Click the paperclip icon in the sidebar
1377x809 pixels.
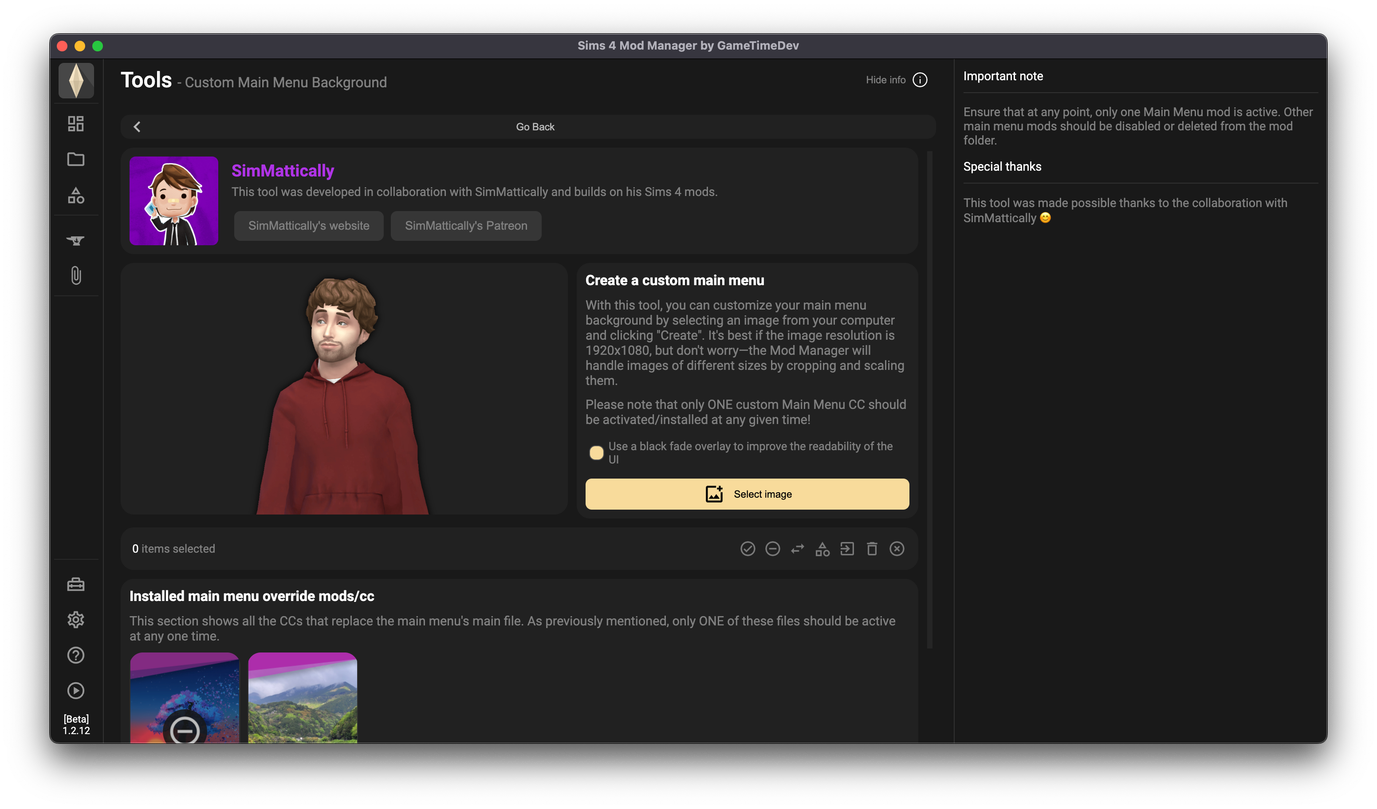76,275
